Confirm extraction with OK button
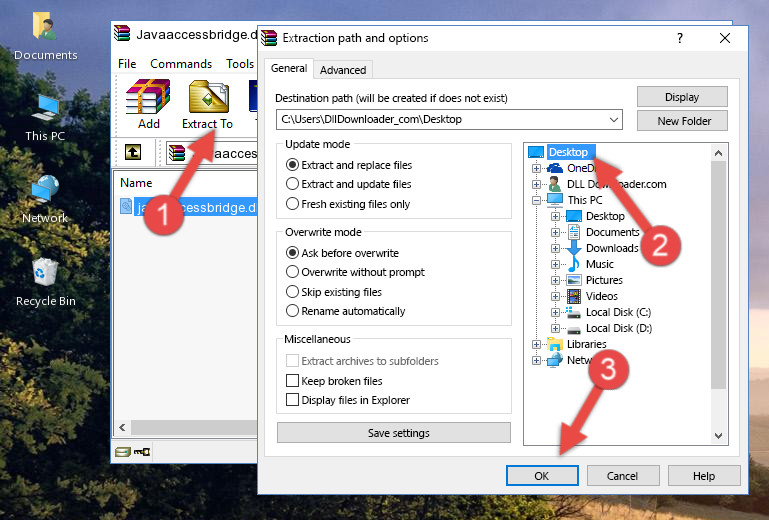This screenshot has height=520, width=769. 542,476
